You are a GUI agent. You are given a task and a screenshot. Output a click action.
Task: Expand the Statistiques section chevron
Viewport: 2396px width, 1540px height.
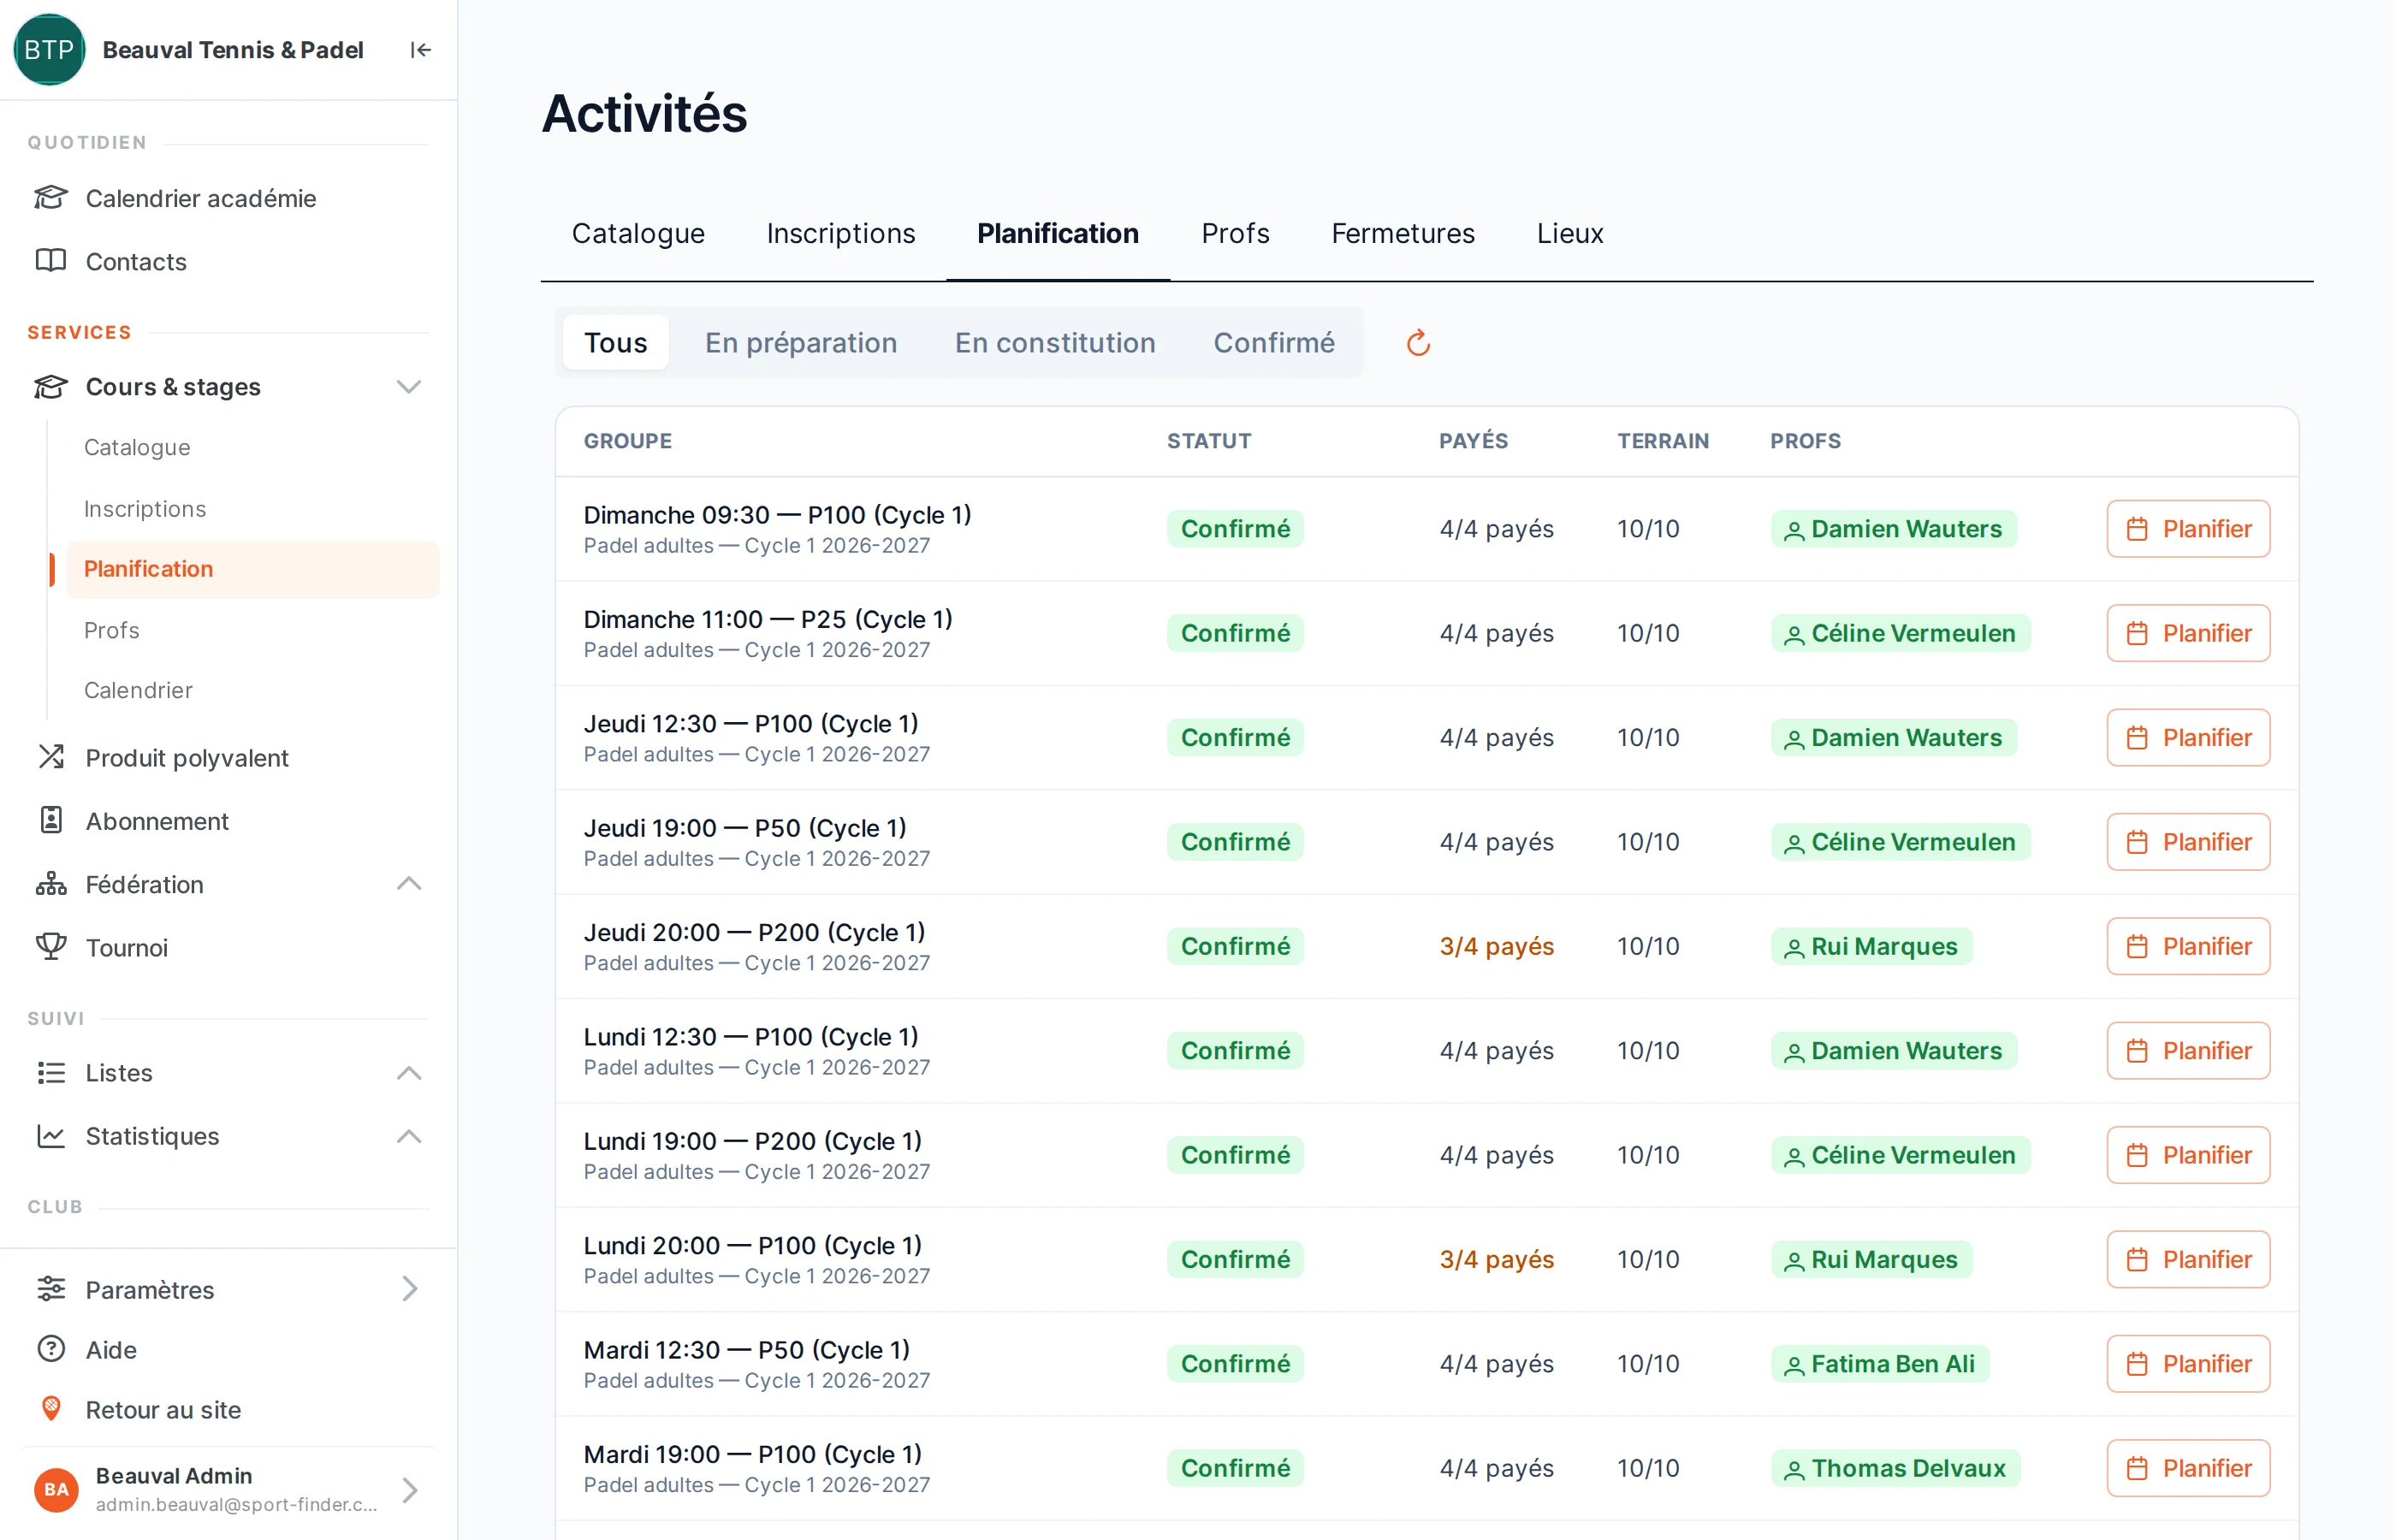[409, 1136]
